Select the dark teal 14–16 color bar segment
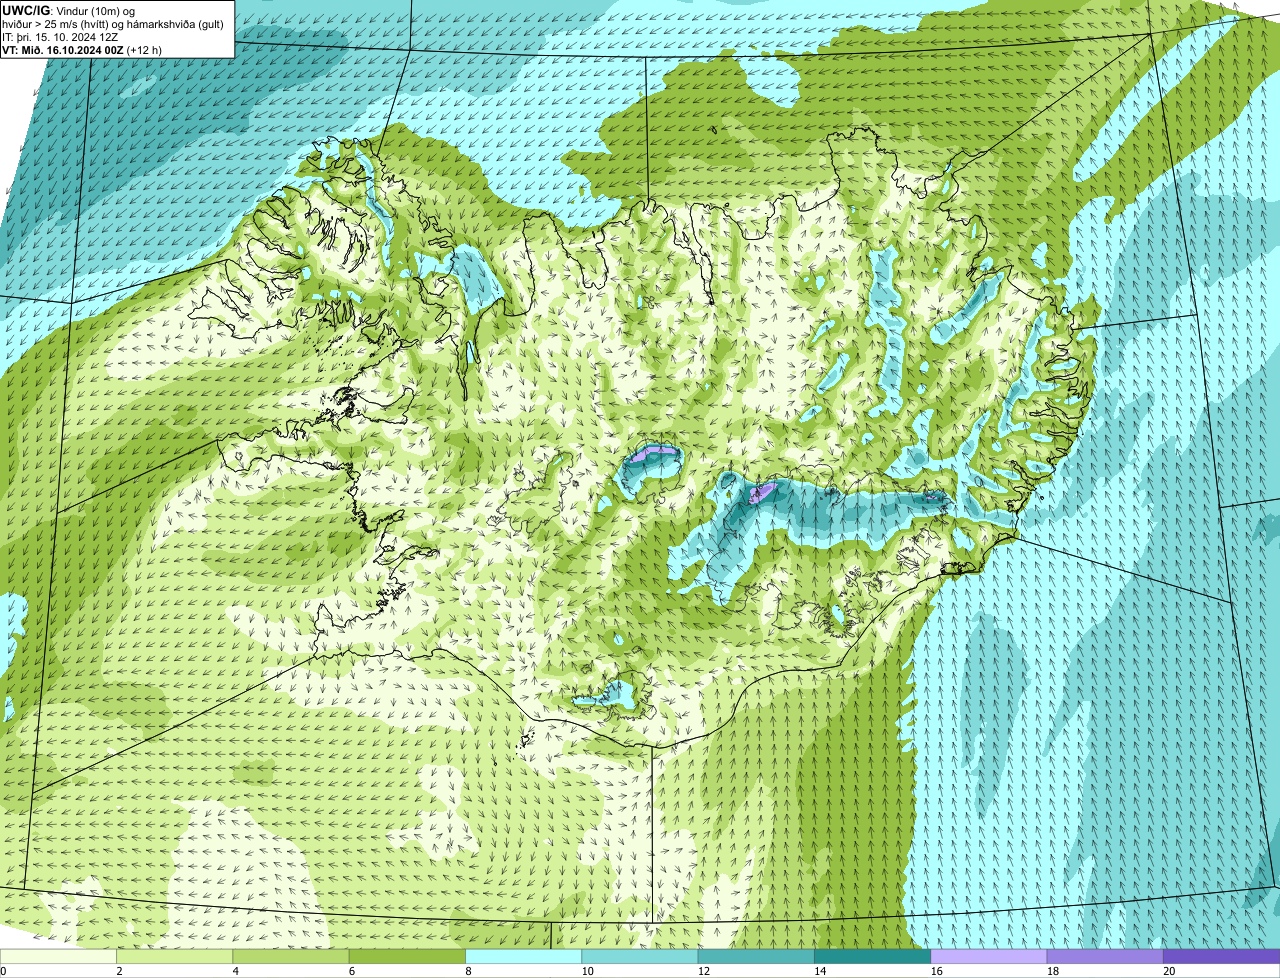1280x978 pixels. click(x=872, y=956)
